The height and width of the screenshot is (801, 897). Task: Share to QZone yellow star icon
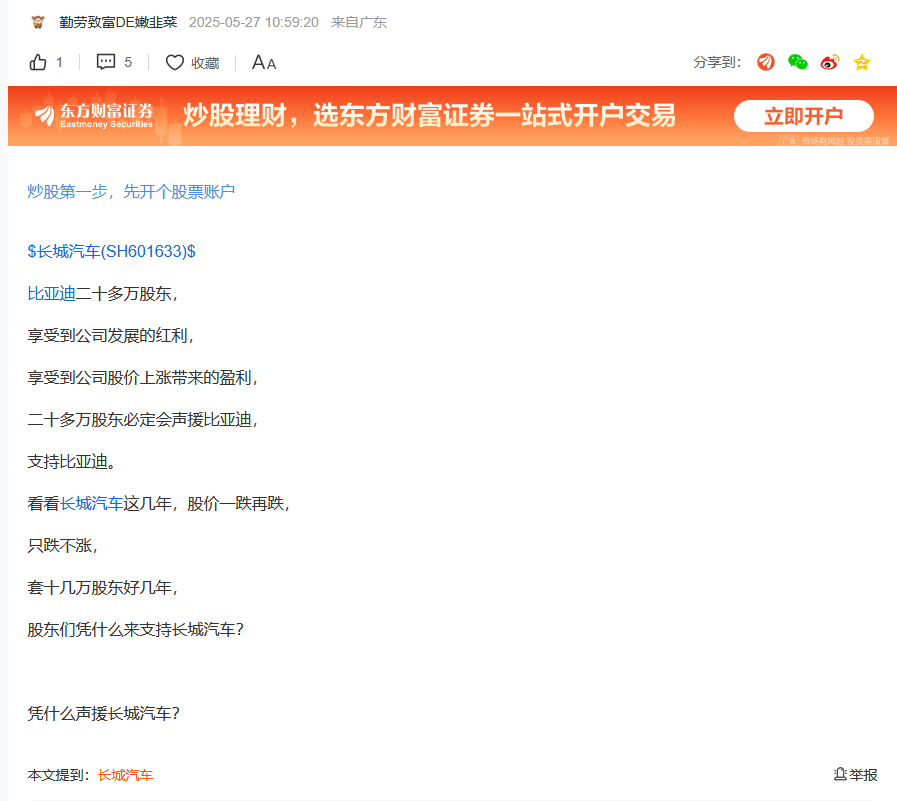point(862,62)
